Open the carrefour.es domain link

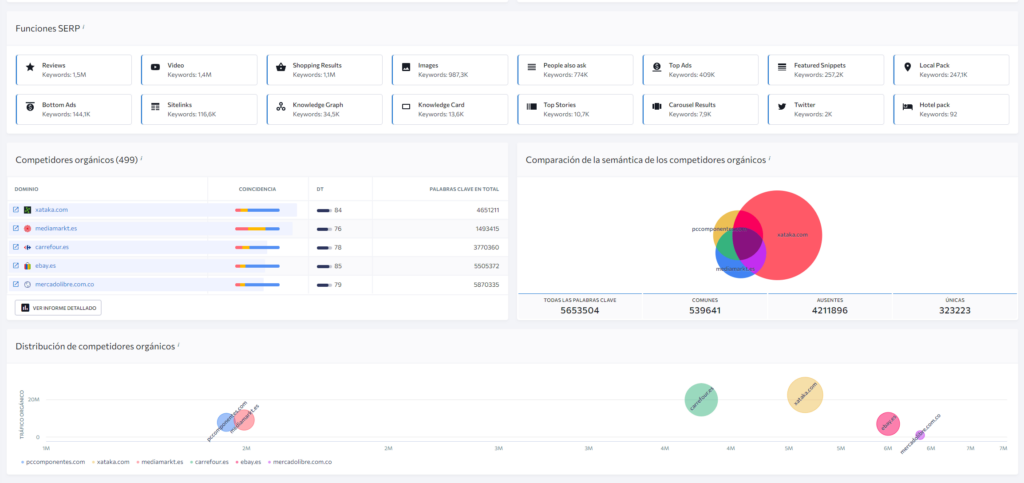point(52,247)
